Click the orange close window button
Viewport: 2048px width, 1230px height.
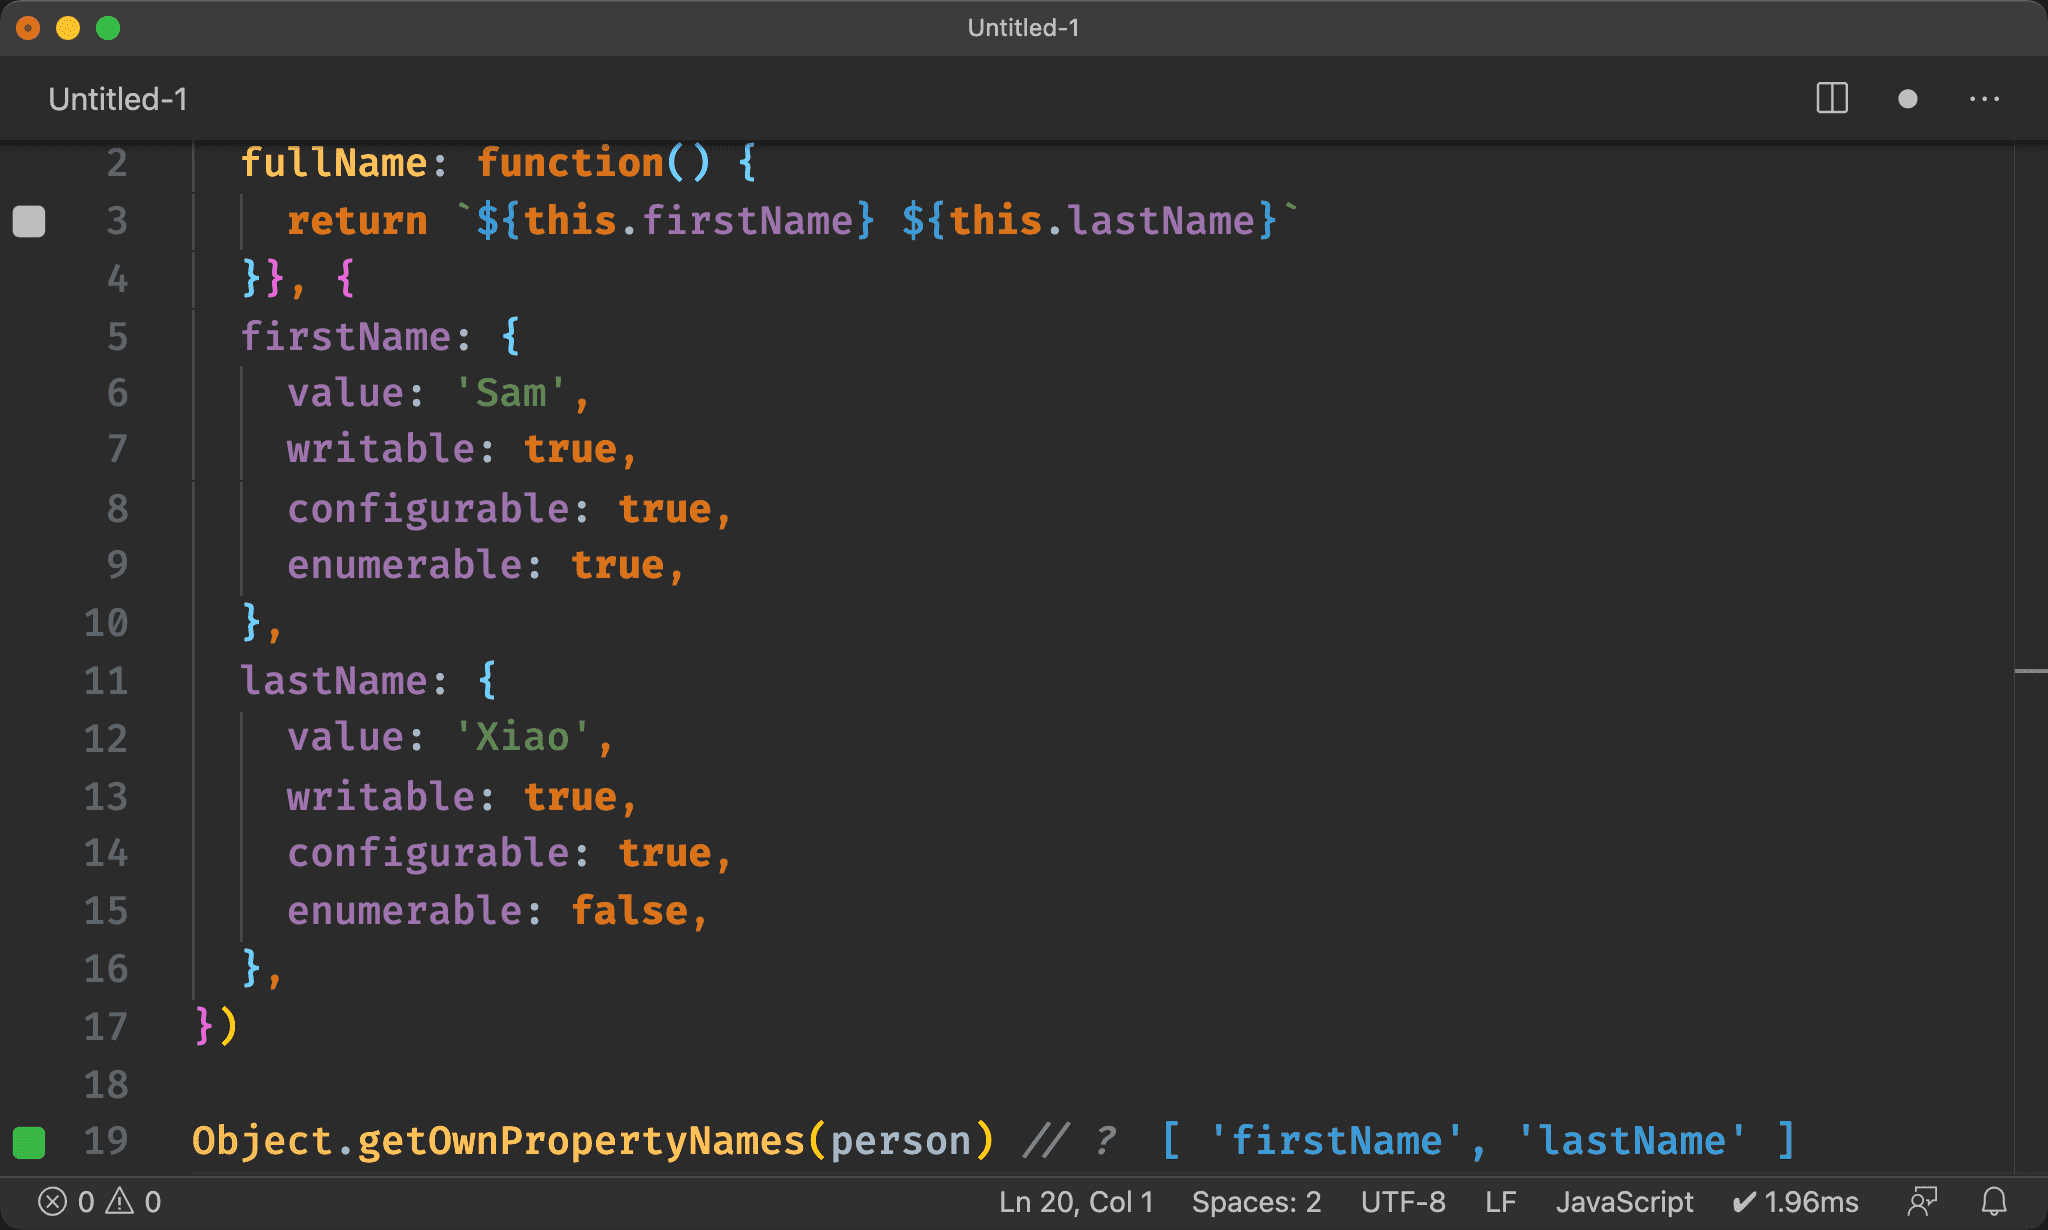(28, 28)
